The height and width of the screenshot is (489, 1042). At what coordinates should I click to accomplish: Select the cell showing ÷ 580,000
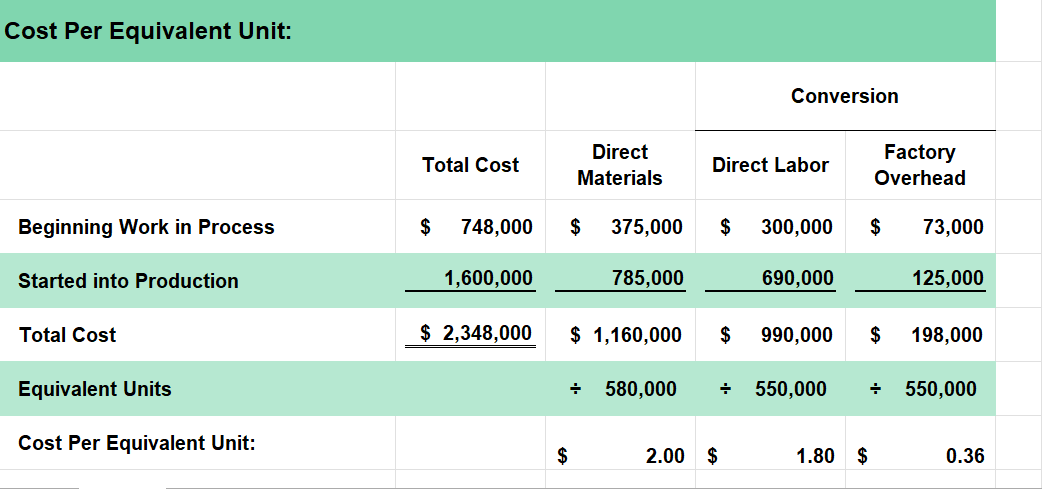pyautogui.click(x=620, y=389)
